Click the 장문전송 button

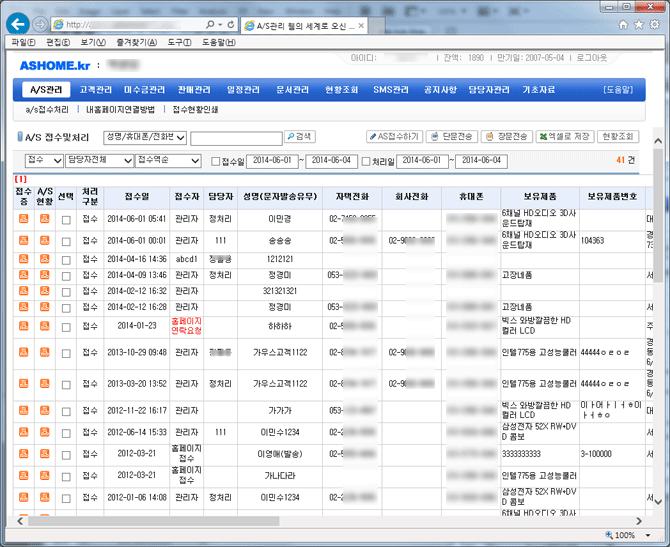pos(507,136)
